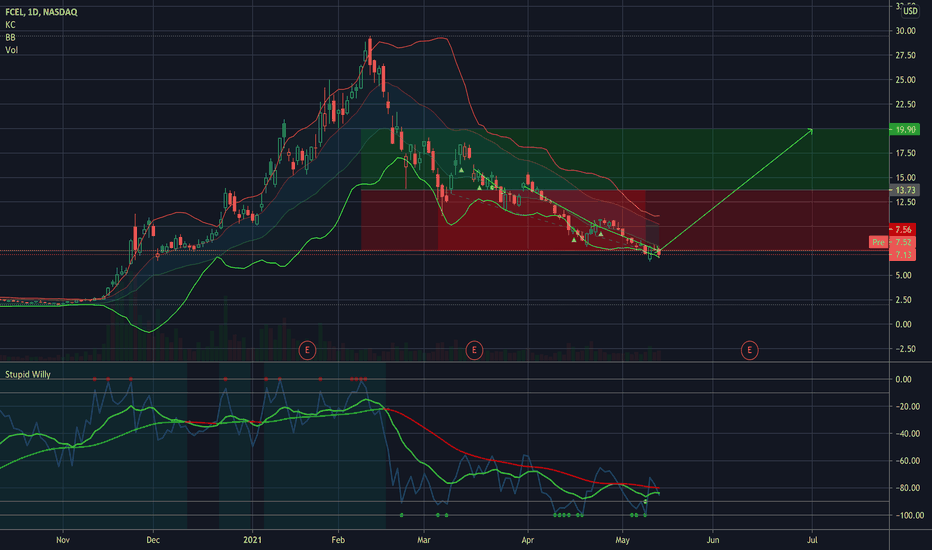Select the Vol indicator legend
The height and width of the screenshot is (550, 932).
11,50
